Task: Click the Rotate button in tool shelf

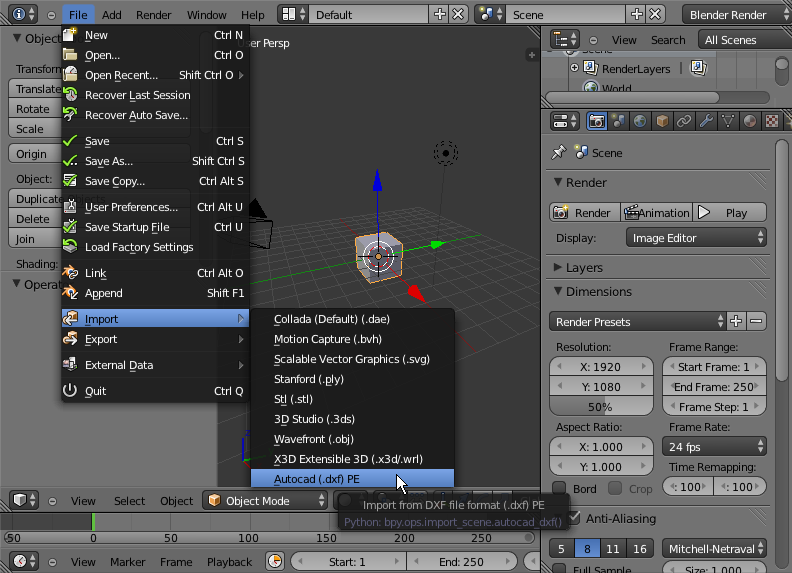Action: pyautogui.click(x=34, y=109)
